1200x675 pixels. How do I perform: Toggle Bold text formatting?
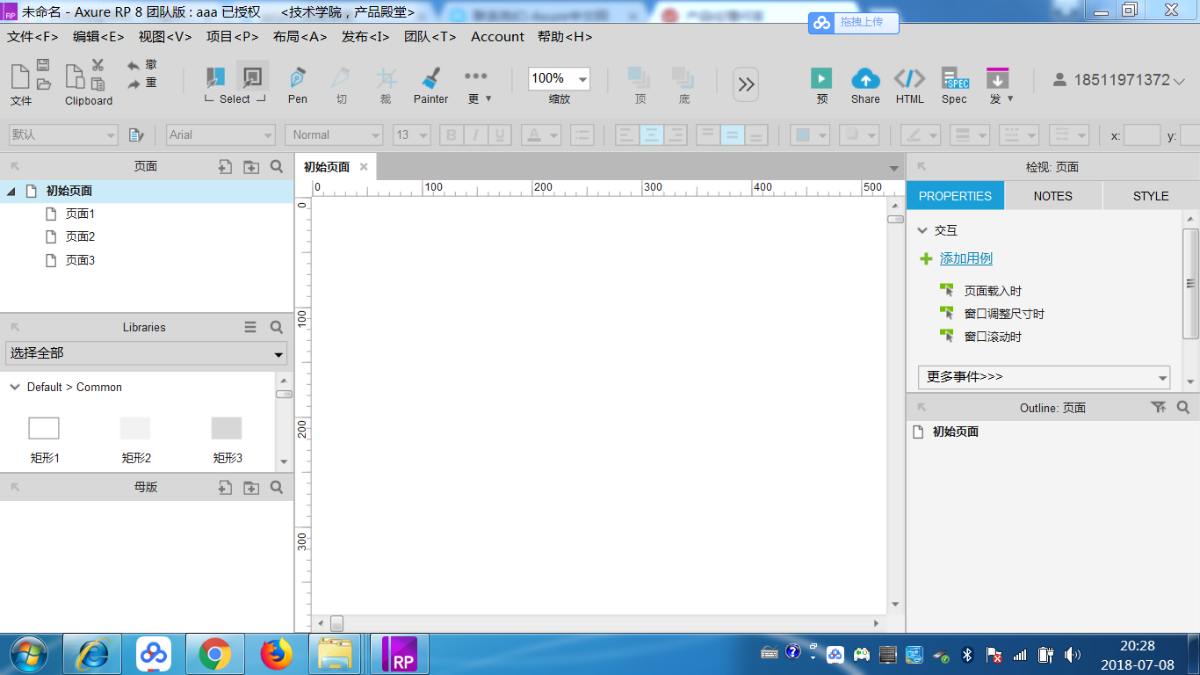click(452, 135)
